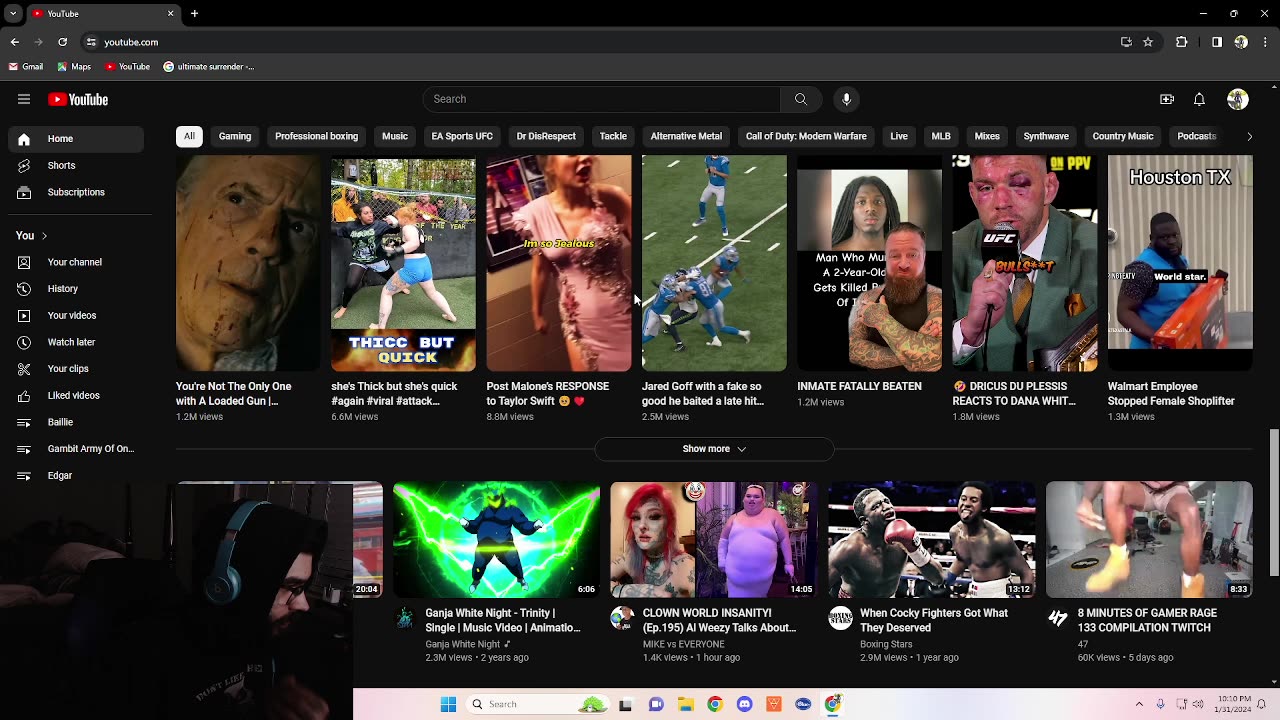The width and height of the screenshot is (1280, 720).
Task: Bookmark this page with the star icon
Action: [1148, 42]
